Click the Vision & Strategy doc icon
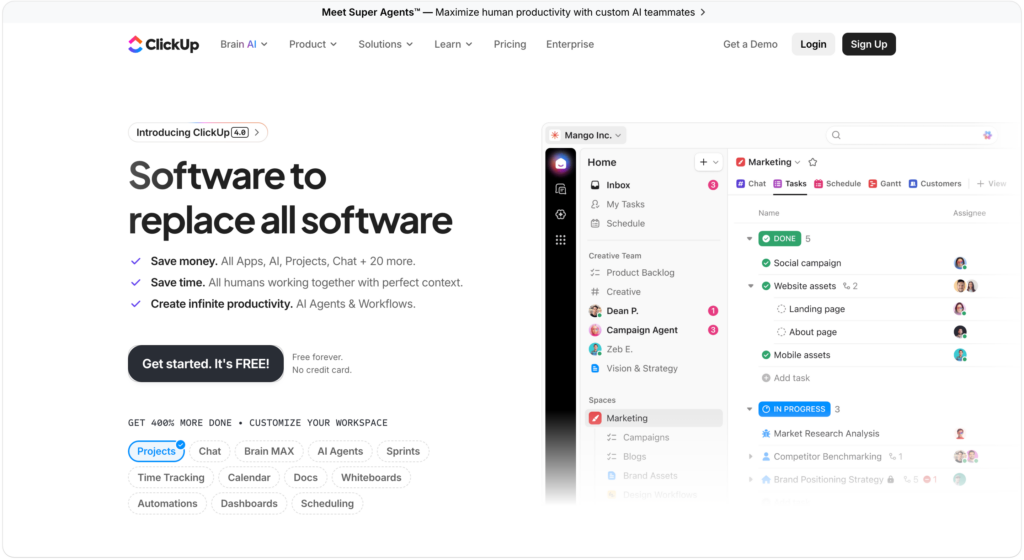This screenshot has width=1024, height=560. tap(595, 368)
